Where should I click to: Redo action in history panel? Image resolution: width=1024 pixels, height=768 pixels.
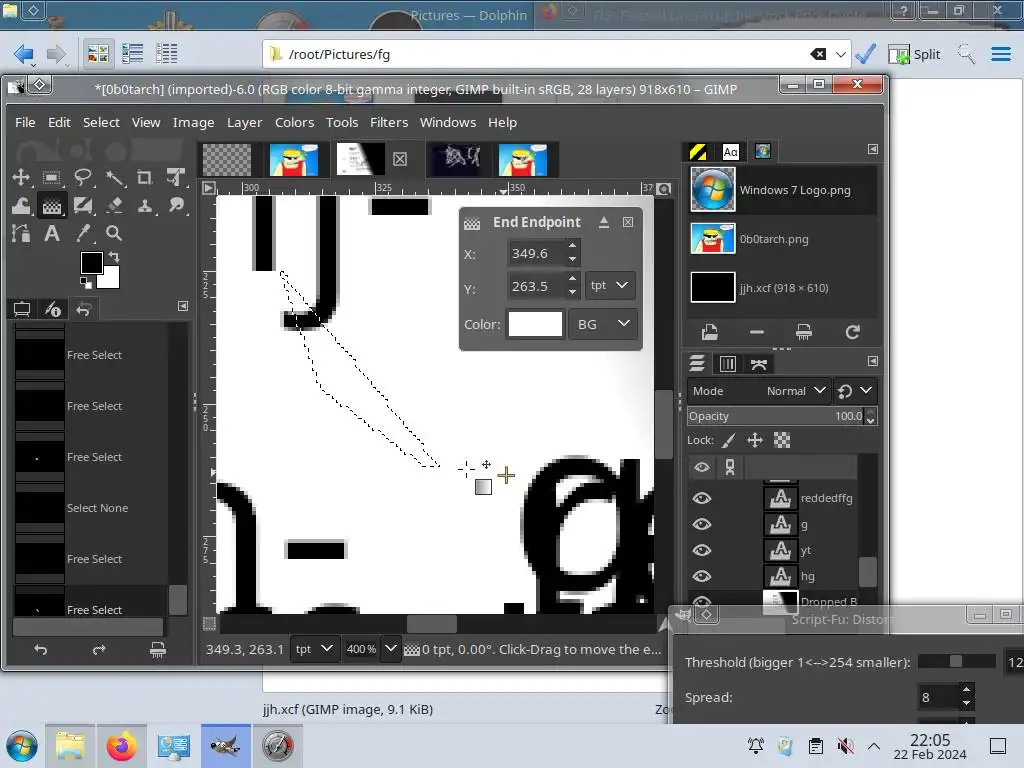pos(99,649)
